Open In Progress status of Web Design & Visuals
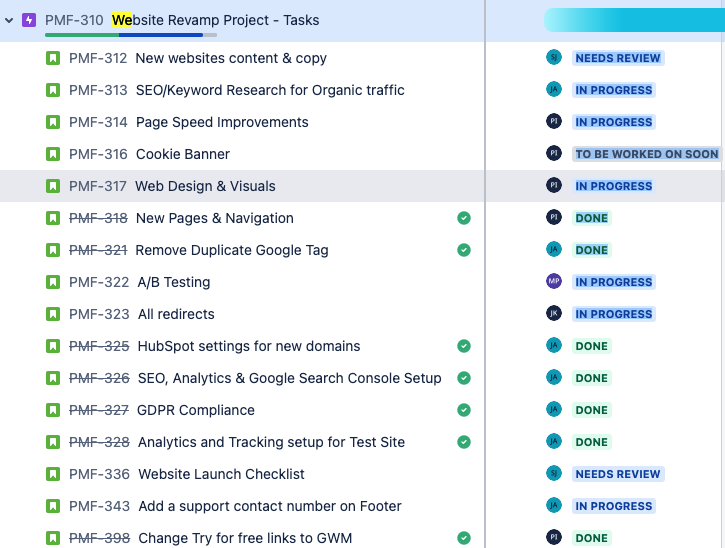This screenshot has width=725, height=548. coord(614,186)
